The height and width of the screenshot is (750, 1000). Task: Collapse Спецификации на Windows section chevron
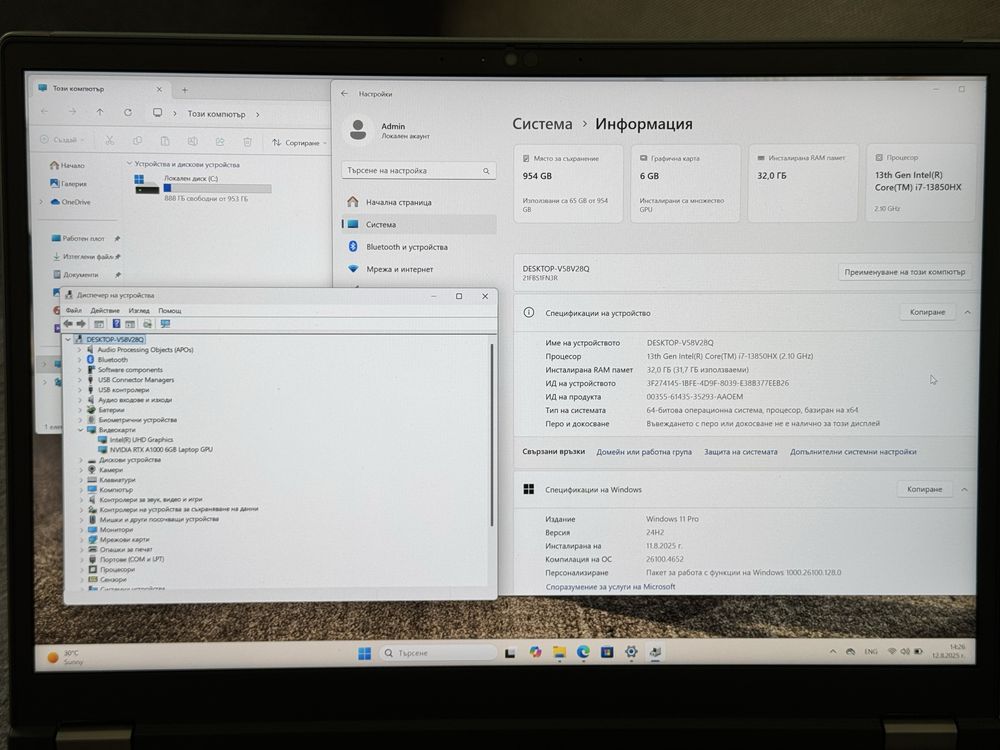click(964, 489)
